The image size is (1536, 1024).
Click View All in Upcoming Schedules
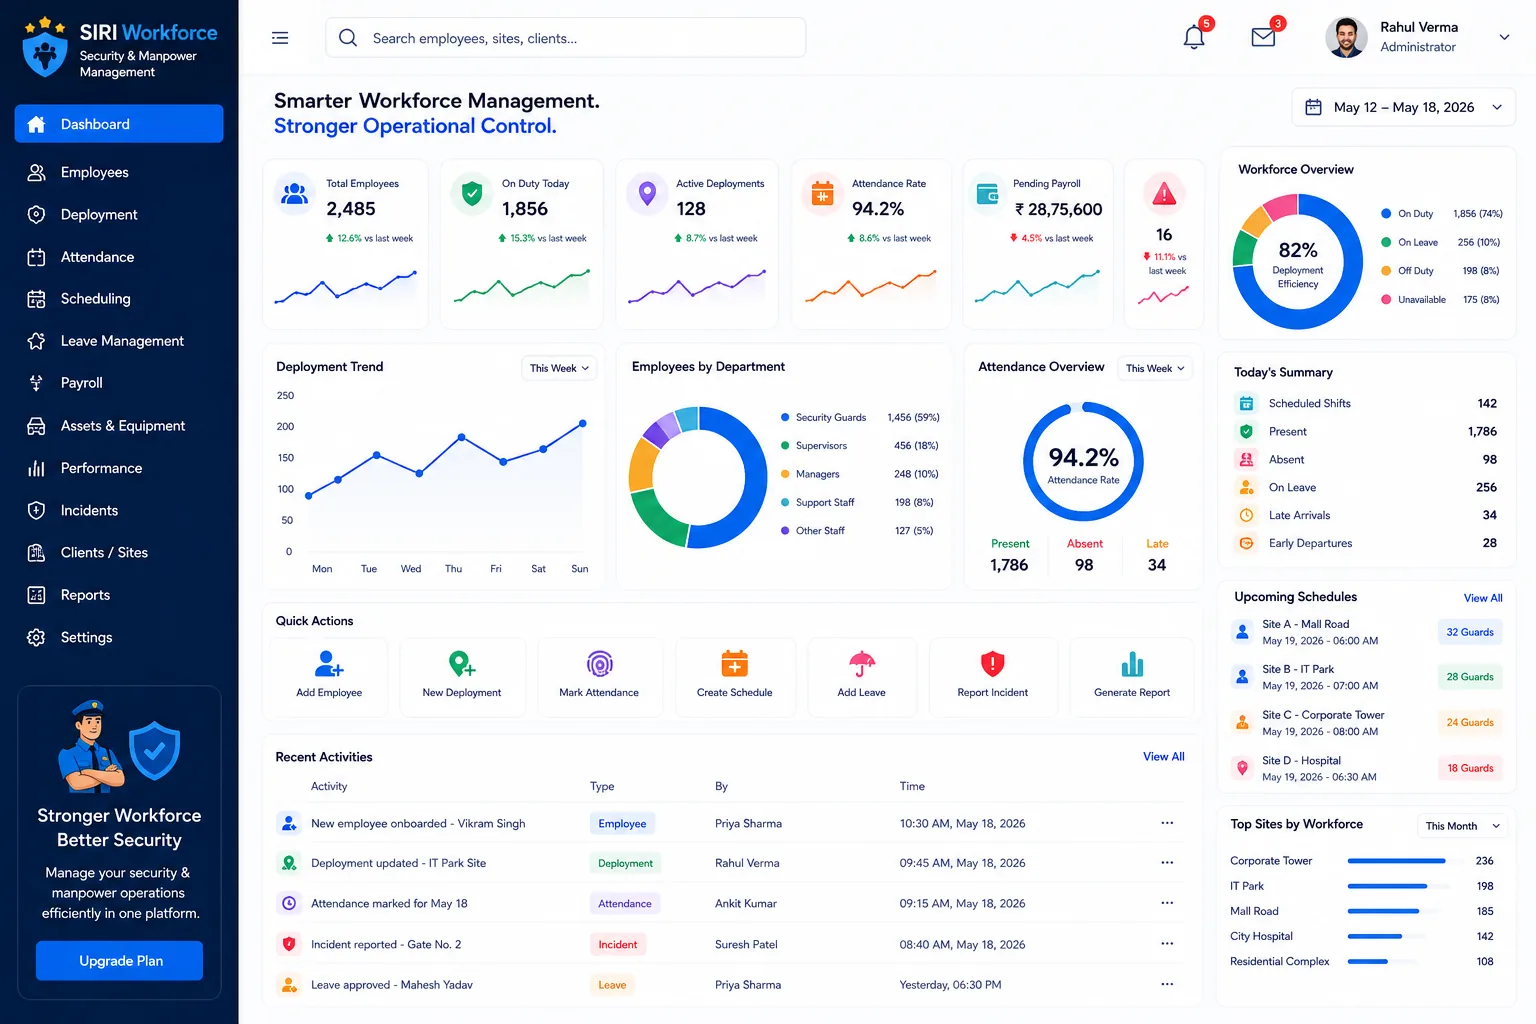tap(1483, 598)
